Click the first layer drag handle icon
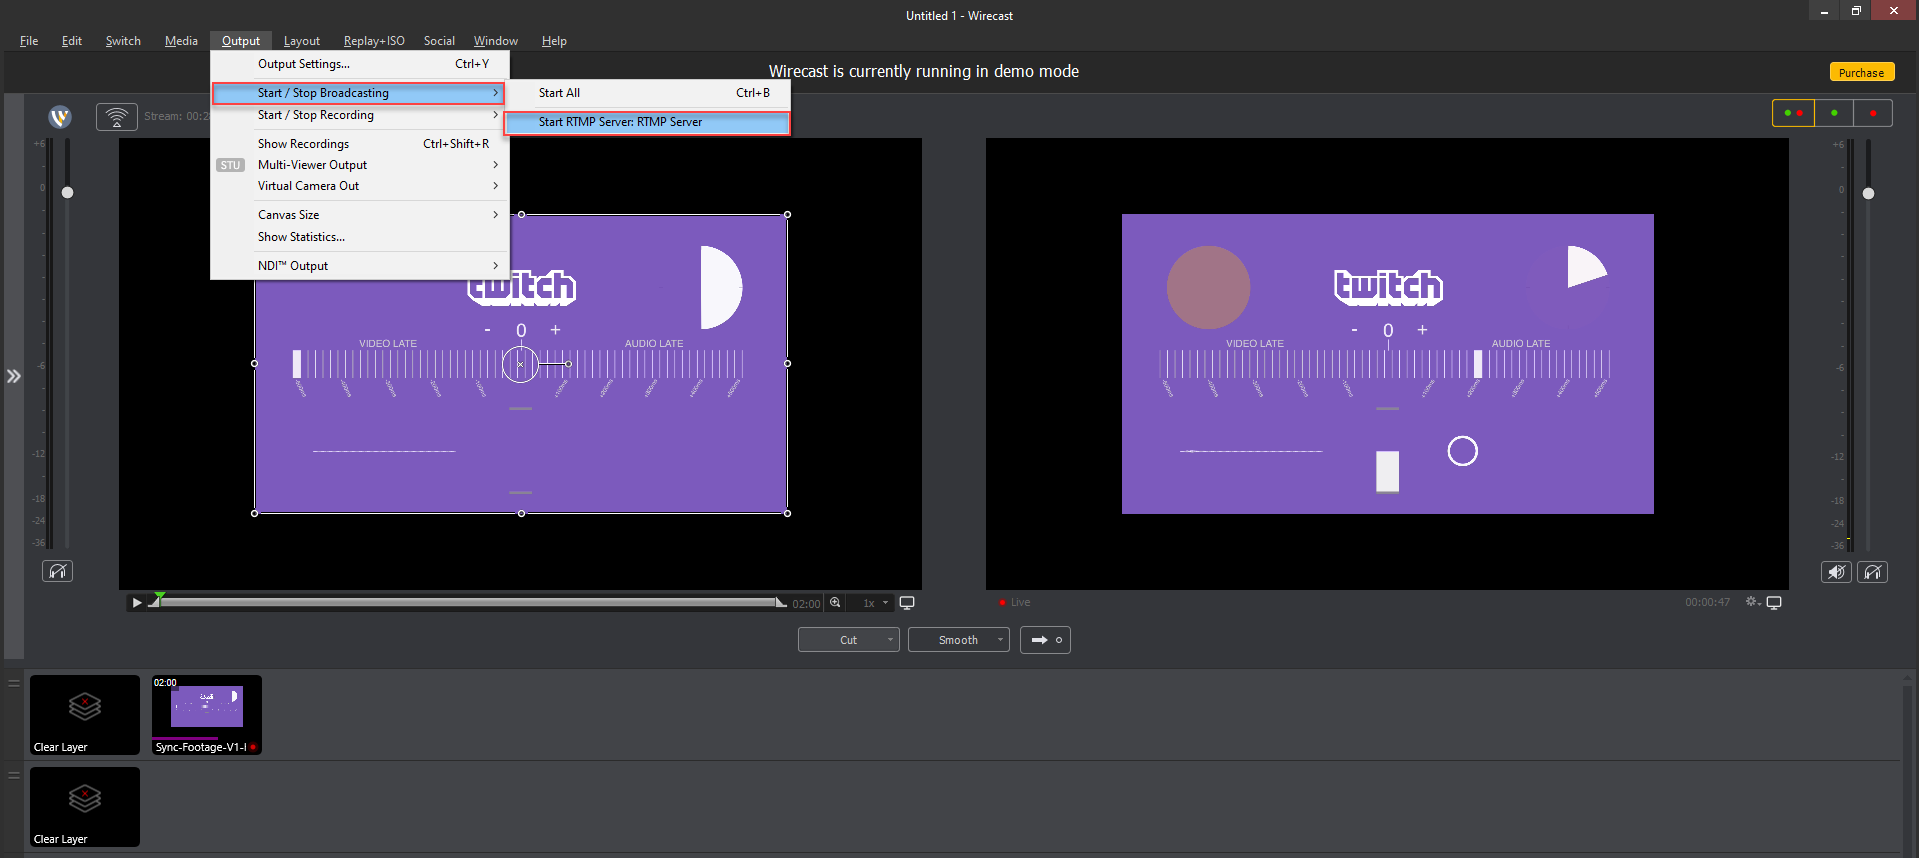1919x858 pixels. (x=14, y=684)
